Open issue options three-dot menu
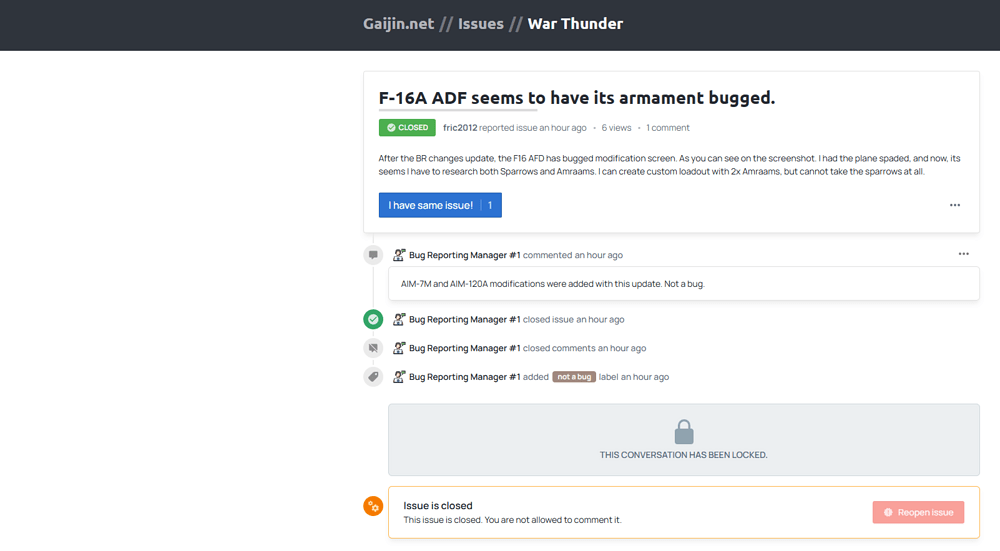 tap(955, 205)
